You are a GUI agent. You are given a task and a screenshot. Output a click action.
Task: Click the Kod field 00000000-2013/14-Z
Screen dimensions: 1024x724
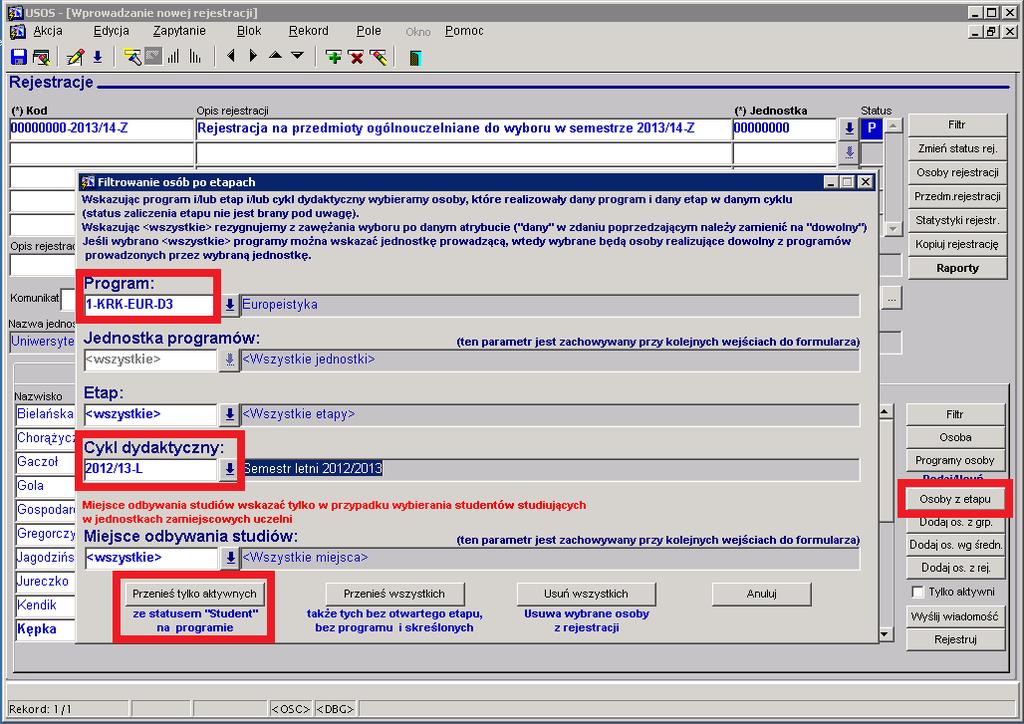click(102, 129)
